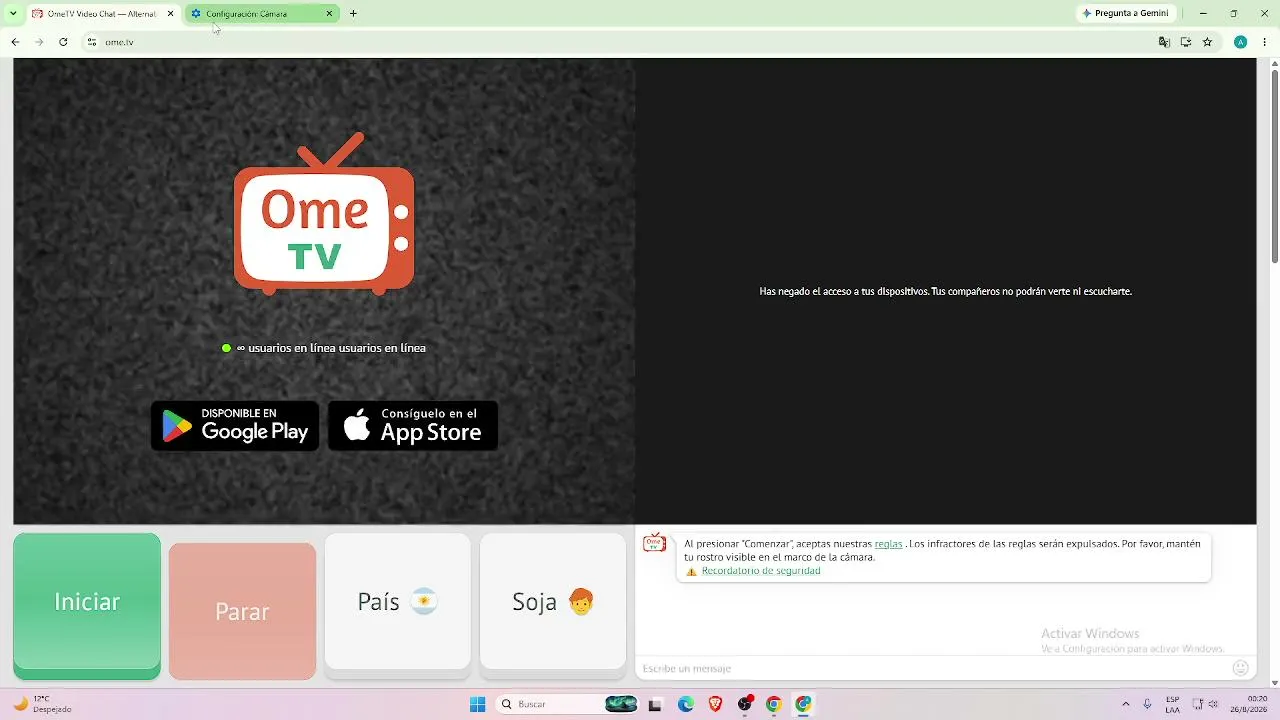Screen dimensions: 1280x720
Task: Open the microphone icon in the system tray
Action: point(1147,704)
